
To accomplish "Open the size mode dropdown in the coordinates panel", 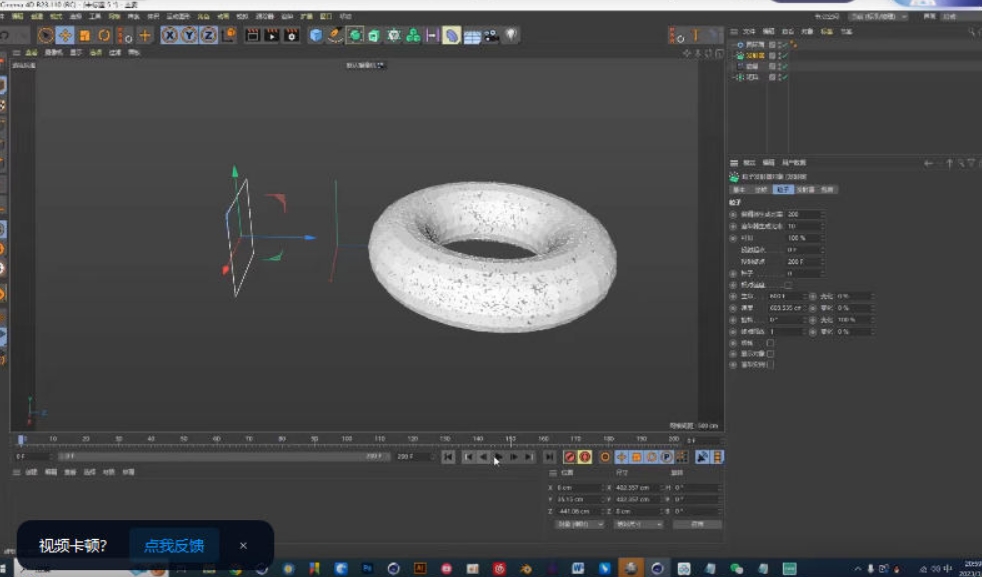I will point(638,524).
